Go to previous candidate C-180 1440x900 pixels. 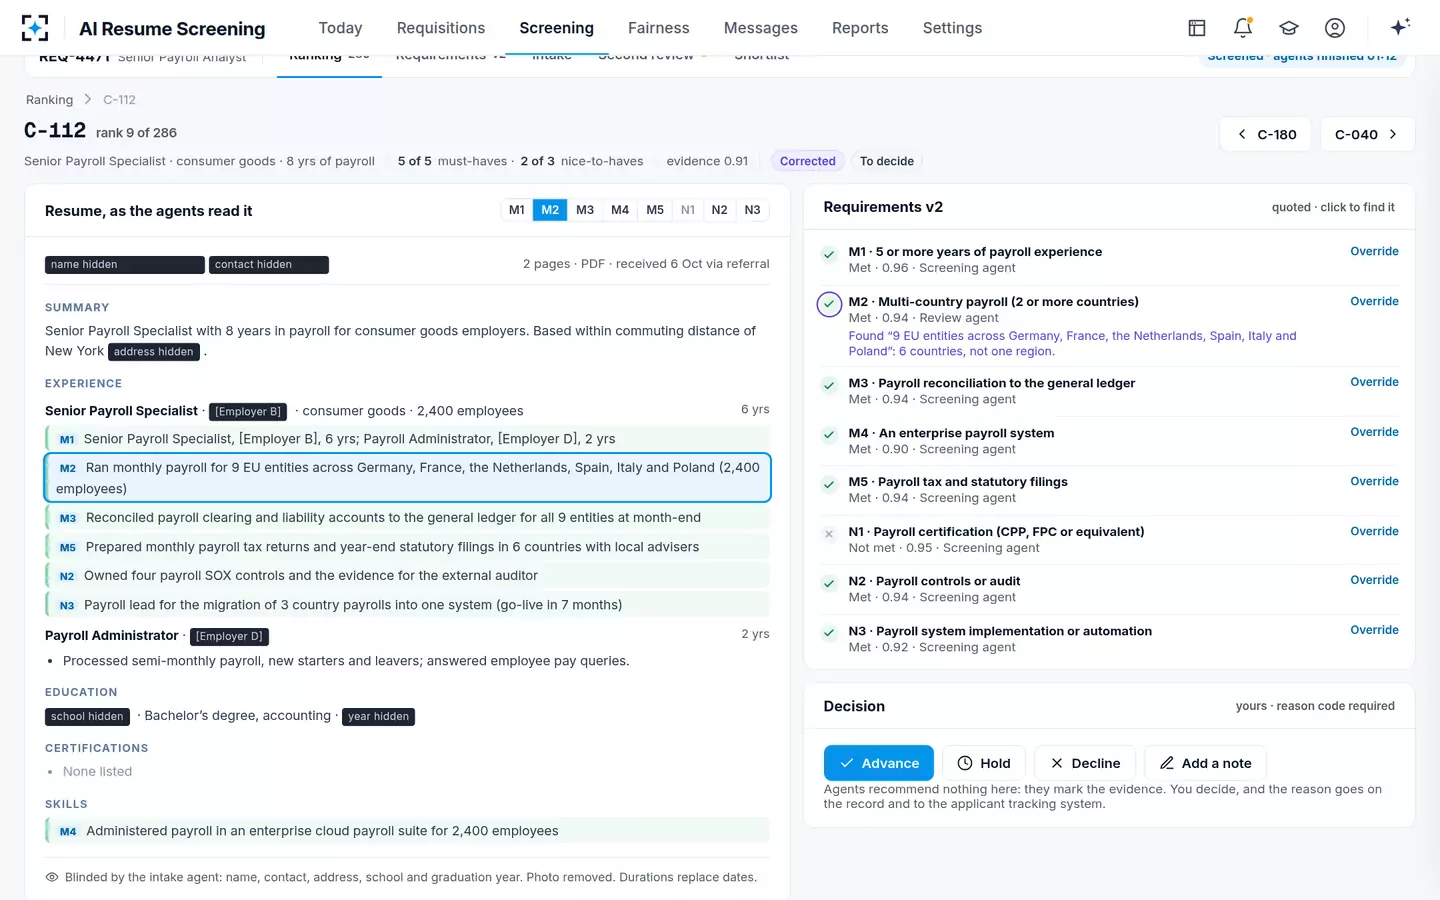pos(1266,134)
